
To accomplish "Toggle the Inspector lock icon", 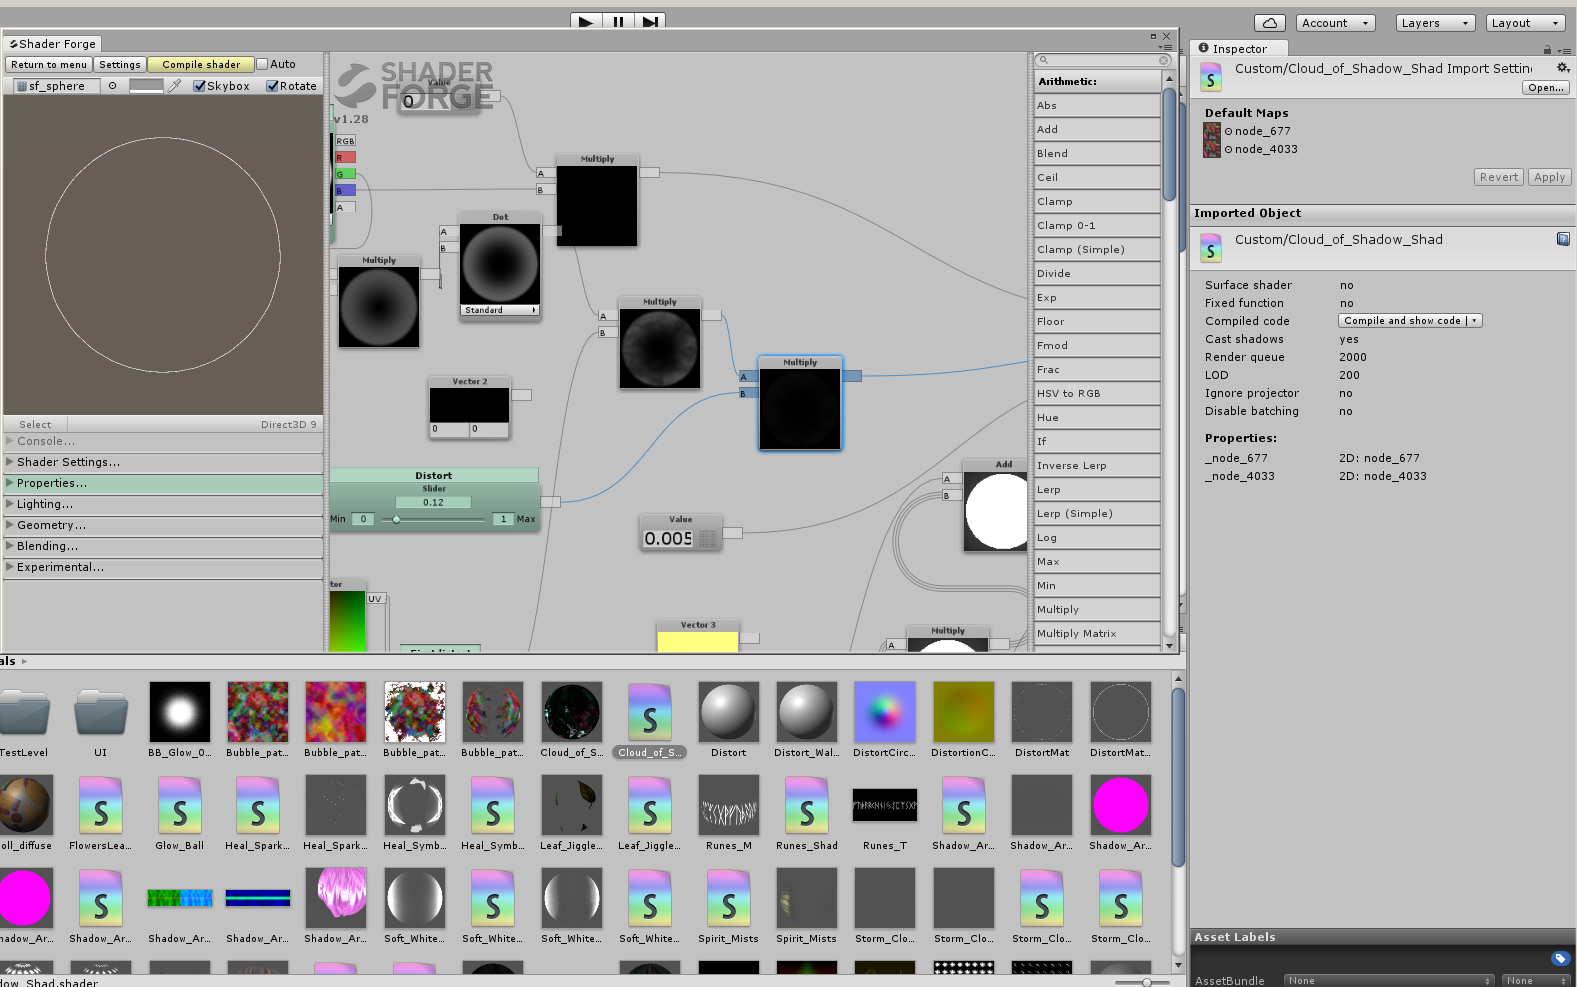I will (1547, 49).
